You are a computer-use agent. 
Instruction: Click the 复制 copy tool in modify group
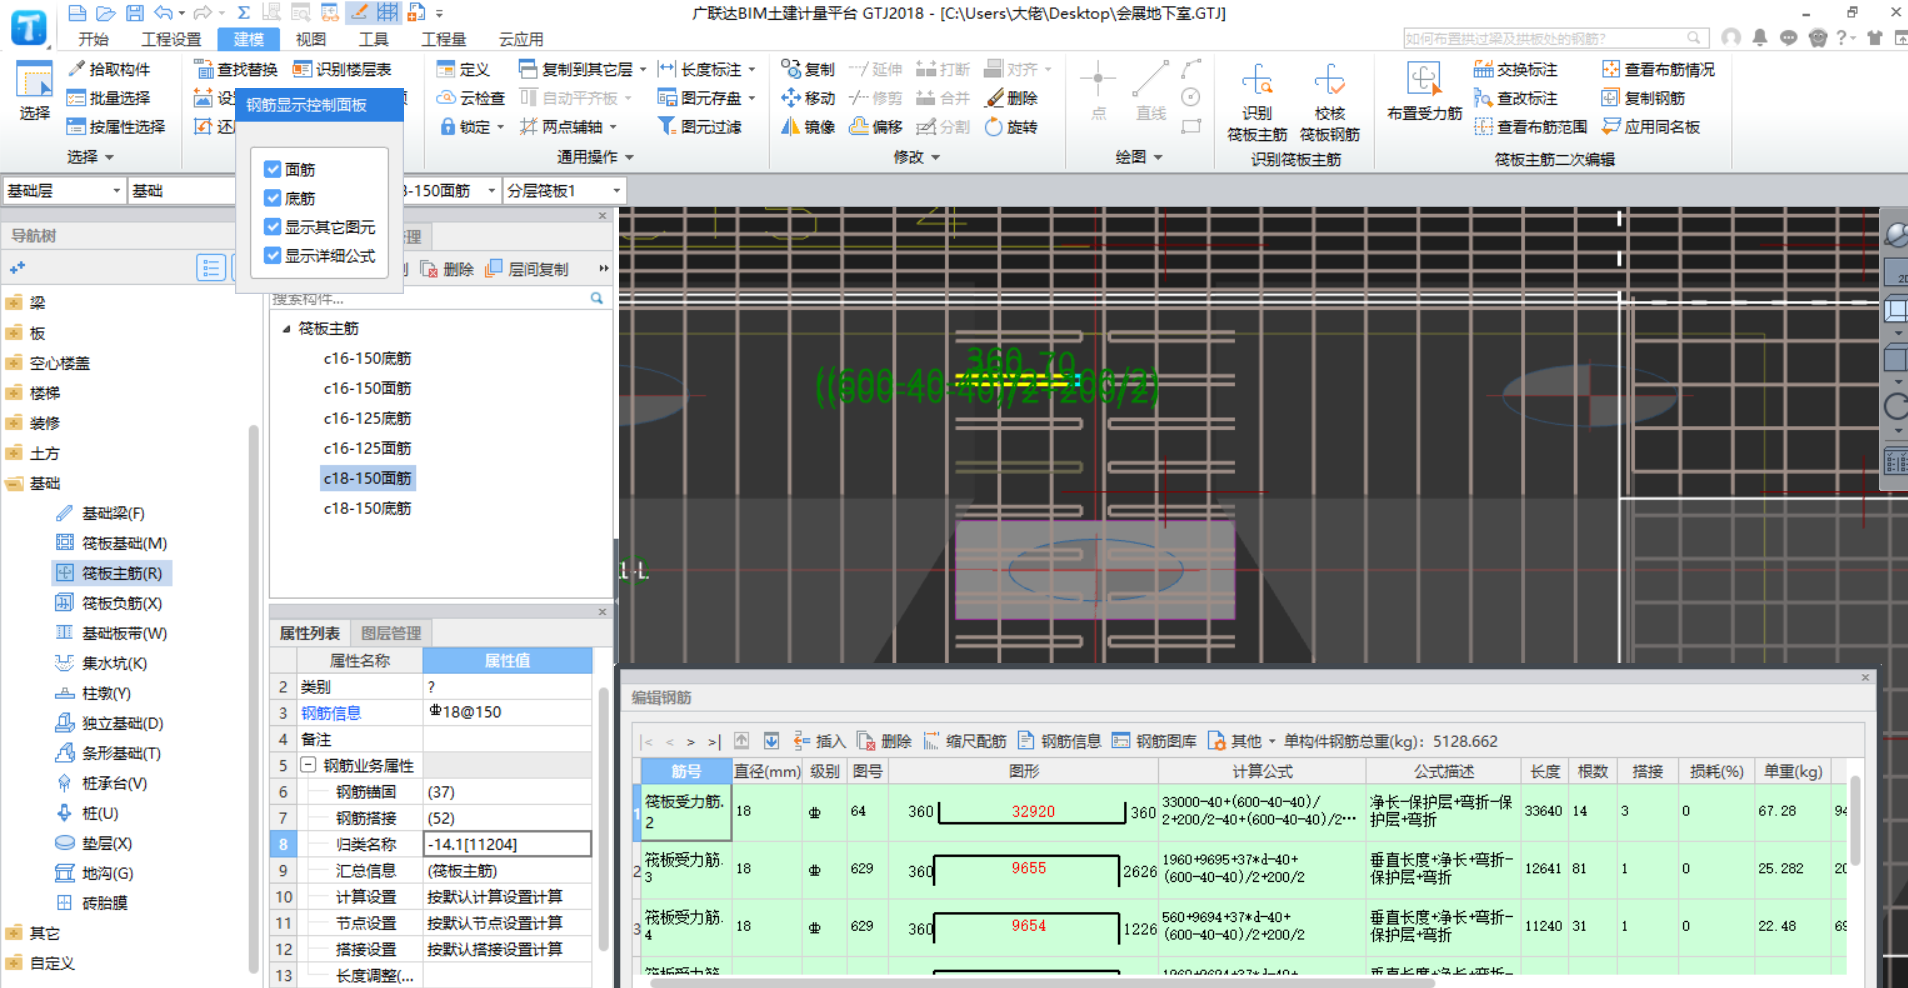808,69
